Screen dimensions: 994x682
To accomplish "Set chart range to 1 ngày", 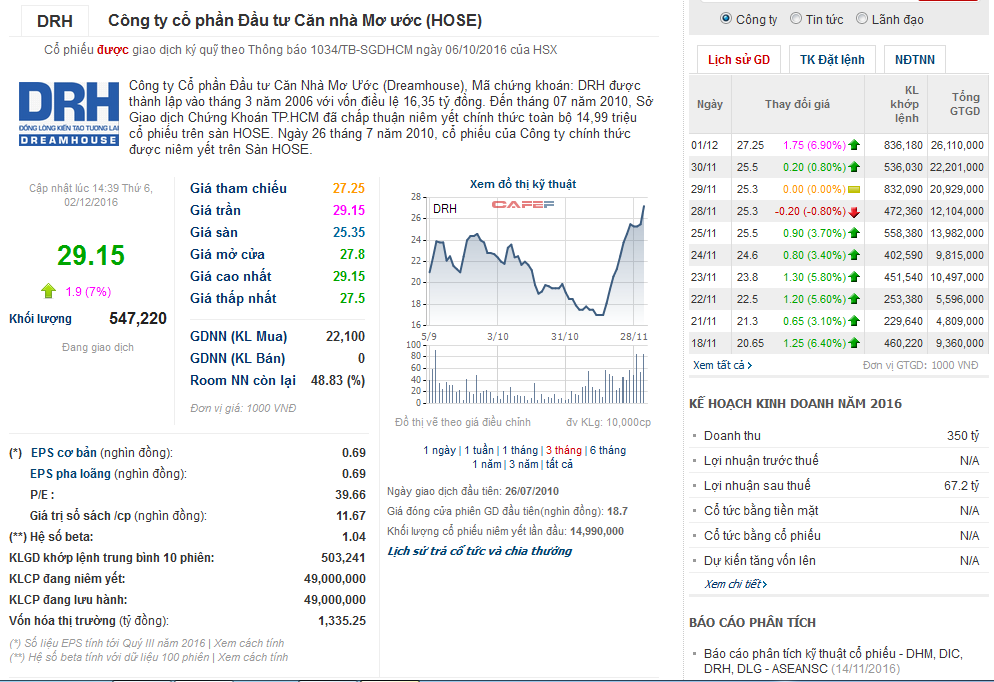I will coord(439,450).
